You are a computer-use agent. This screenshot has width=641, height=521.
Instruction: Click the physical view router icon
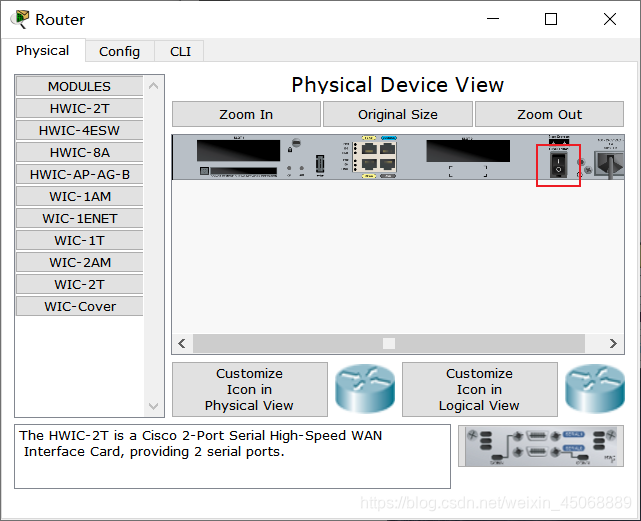365,389
